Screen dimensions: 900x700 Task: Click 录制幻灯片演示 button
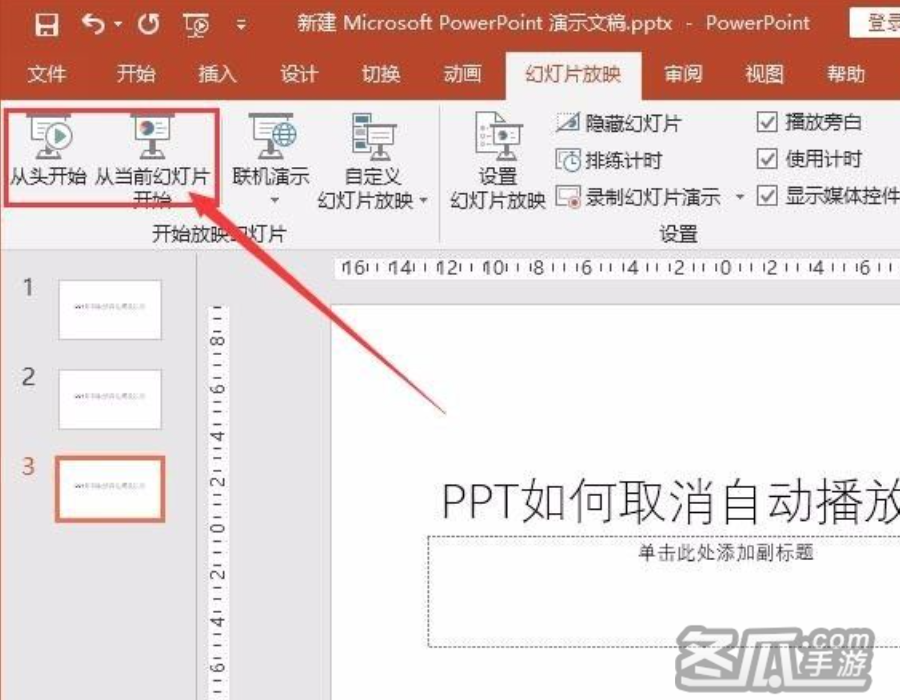(x=638, y=197)
